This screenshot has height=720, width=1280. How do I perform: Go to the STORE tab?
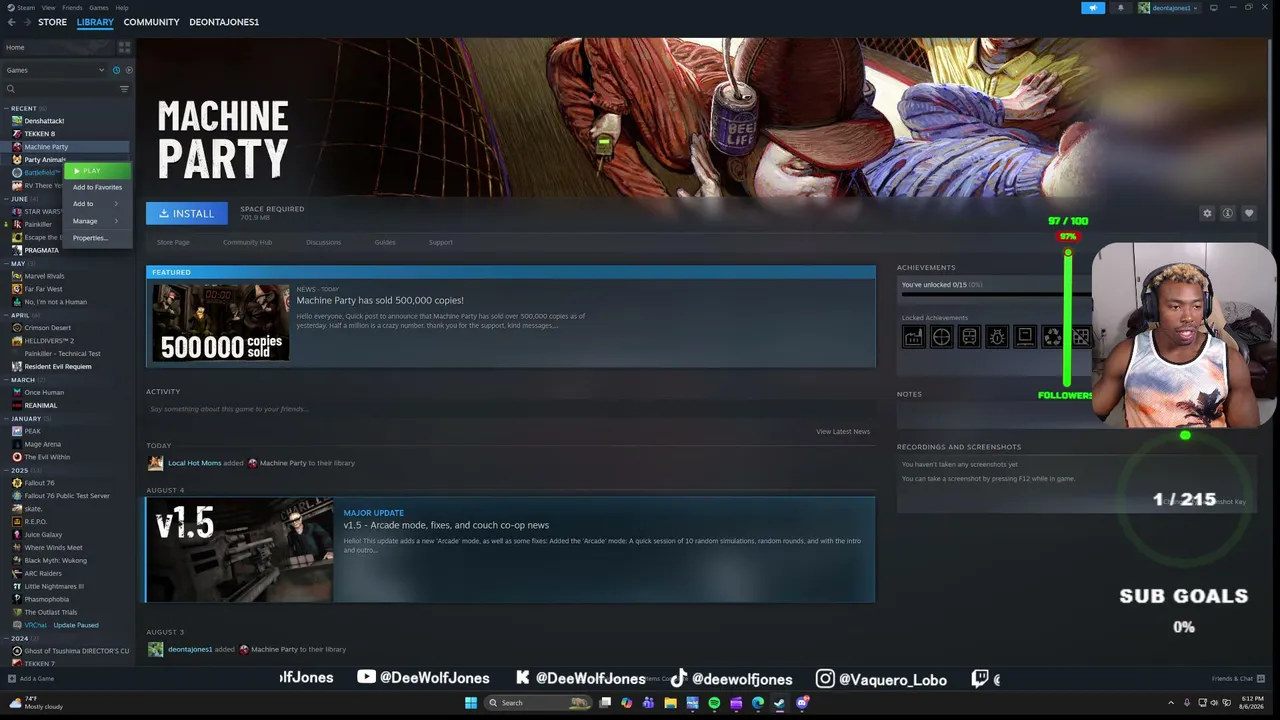click(52, 22)
